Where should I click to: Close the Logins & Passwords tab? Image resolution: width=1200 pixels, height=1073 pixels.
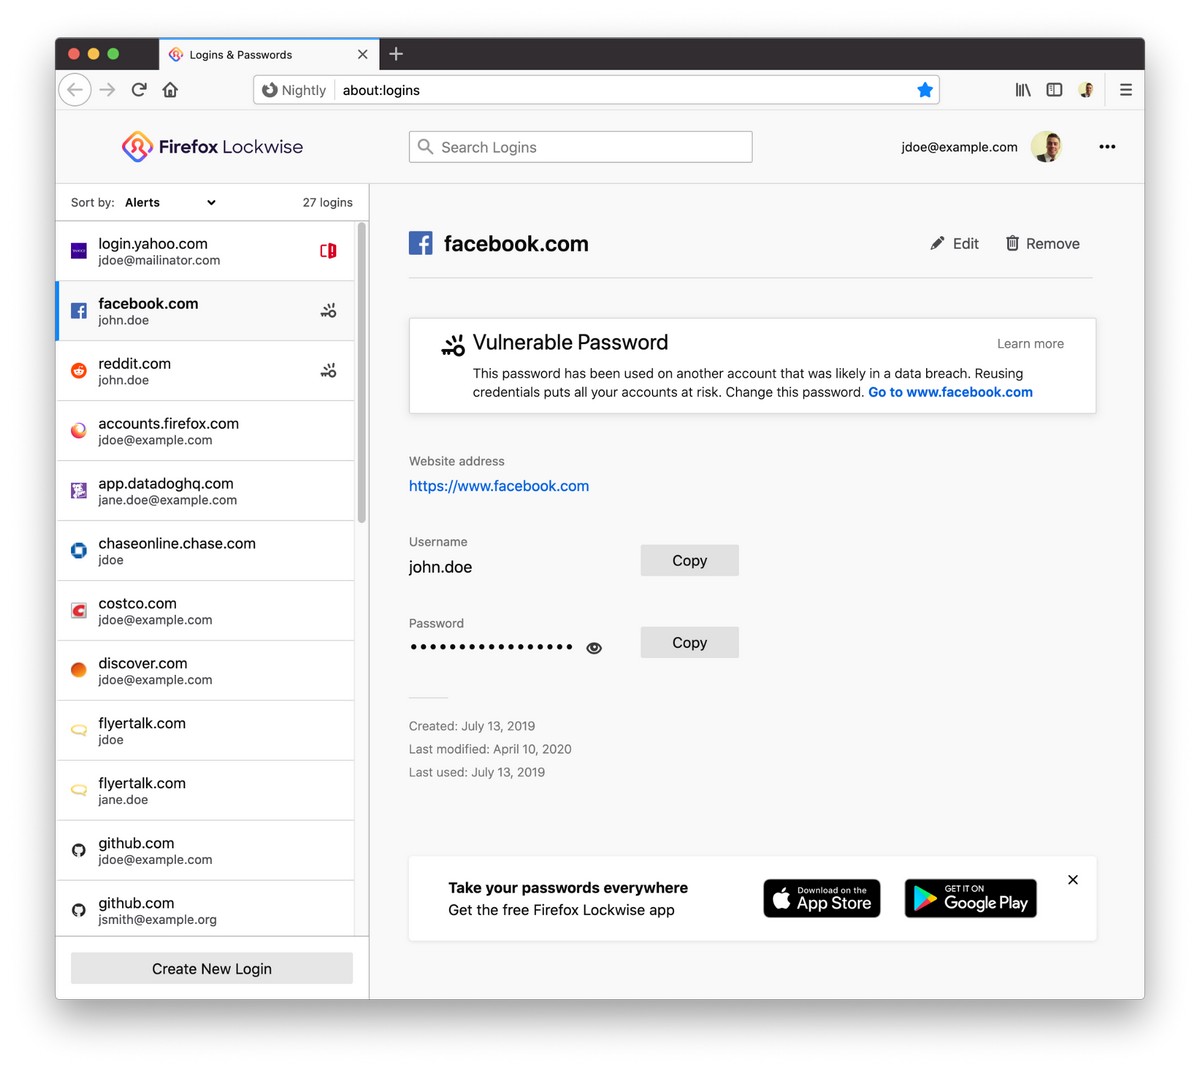pyautogui.click(x=362, y=55)
